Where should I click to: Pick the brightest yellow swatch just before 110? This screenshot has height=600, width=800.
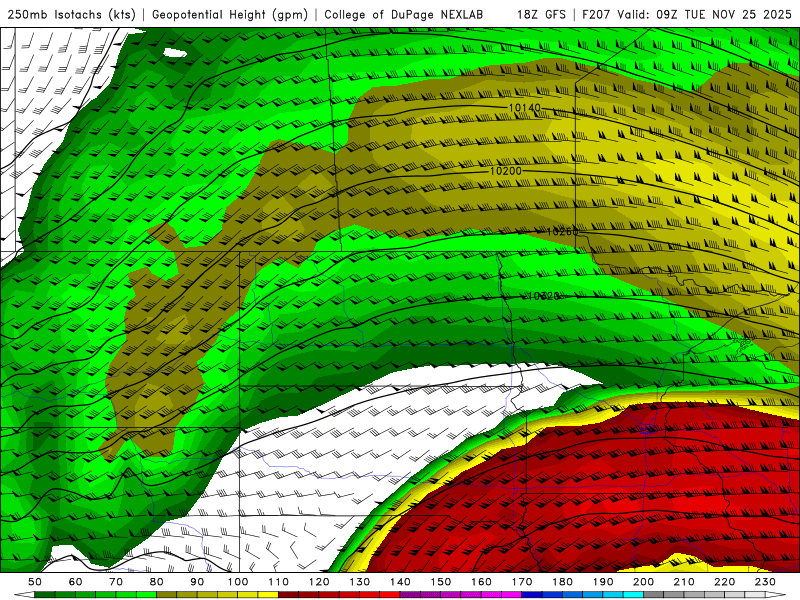tap(268, 595)
